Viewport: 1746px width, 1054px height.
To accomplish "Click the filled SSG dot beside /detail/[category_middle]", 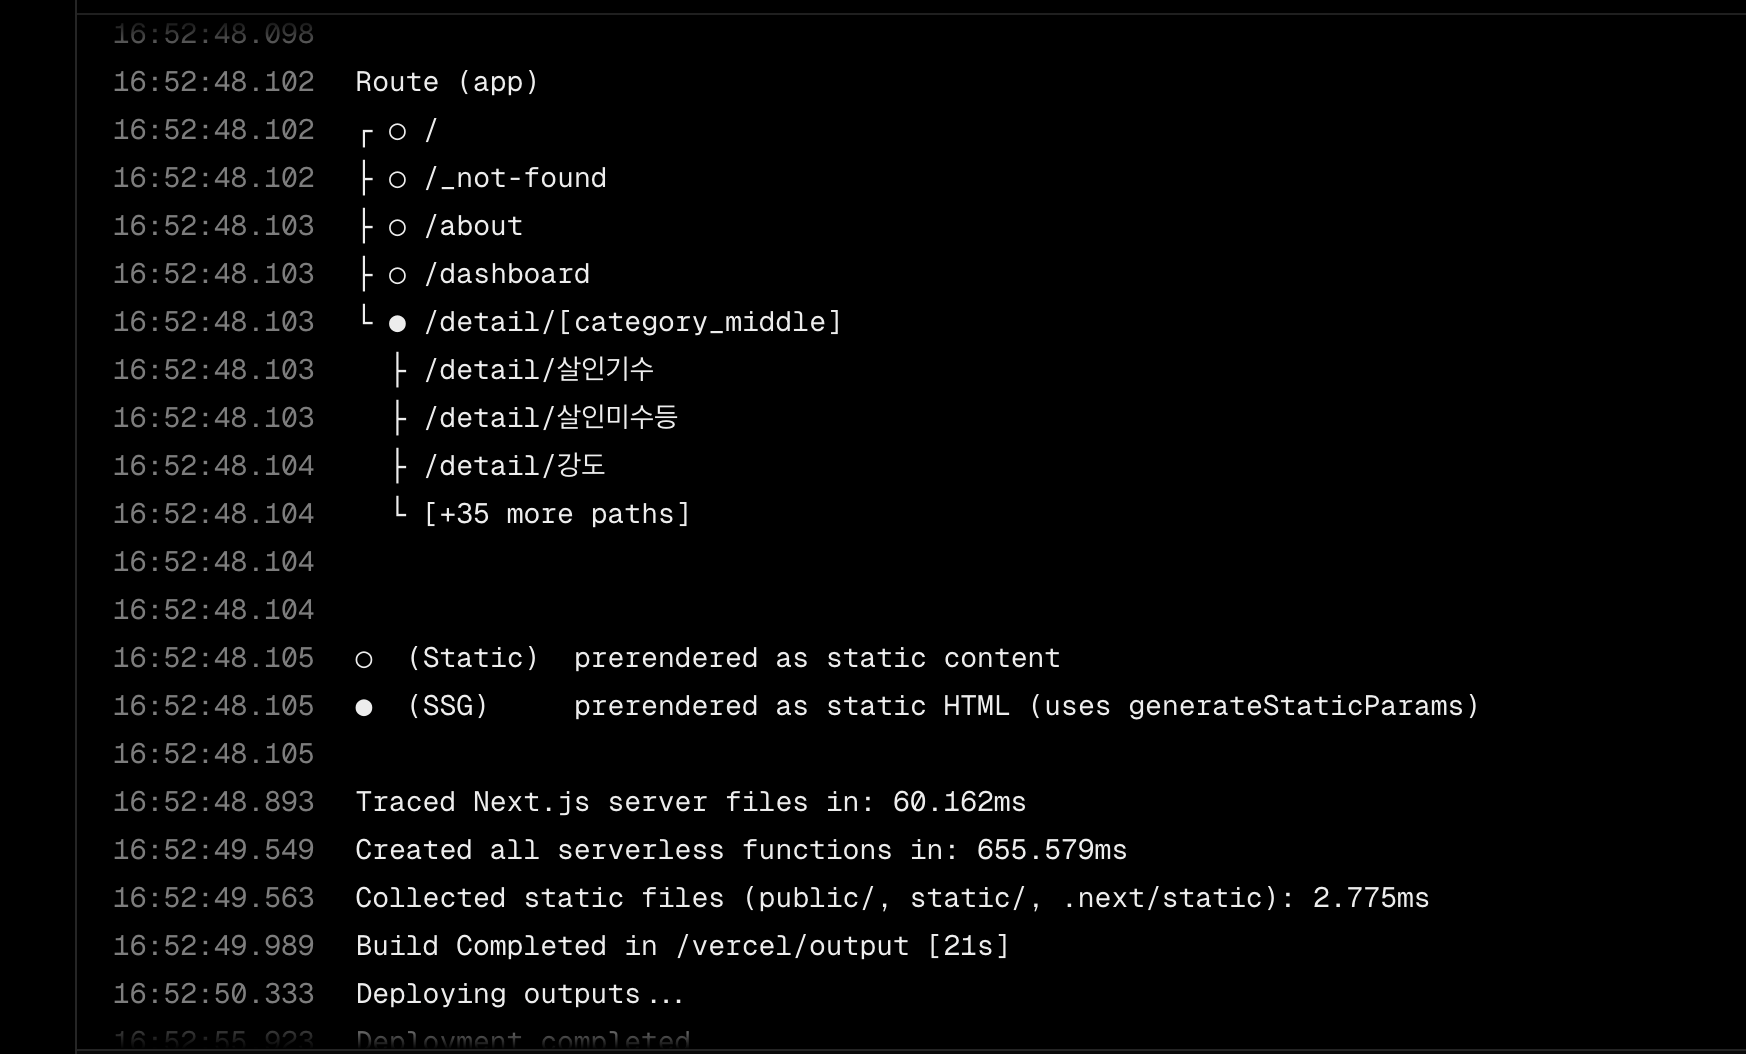I will point(397,323).
